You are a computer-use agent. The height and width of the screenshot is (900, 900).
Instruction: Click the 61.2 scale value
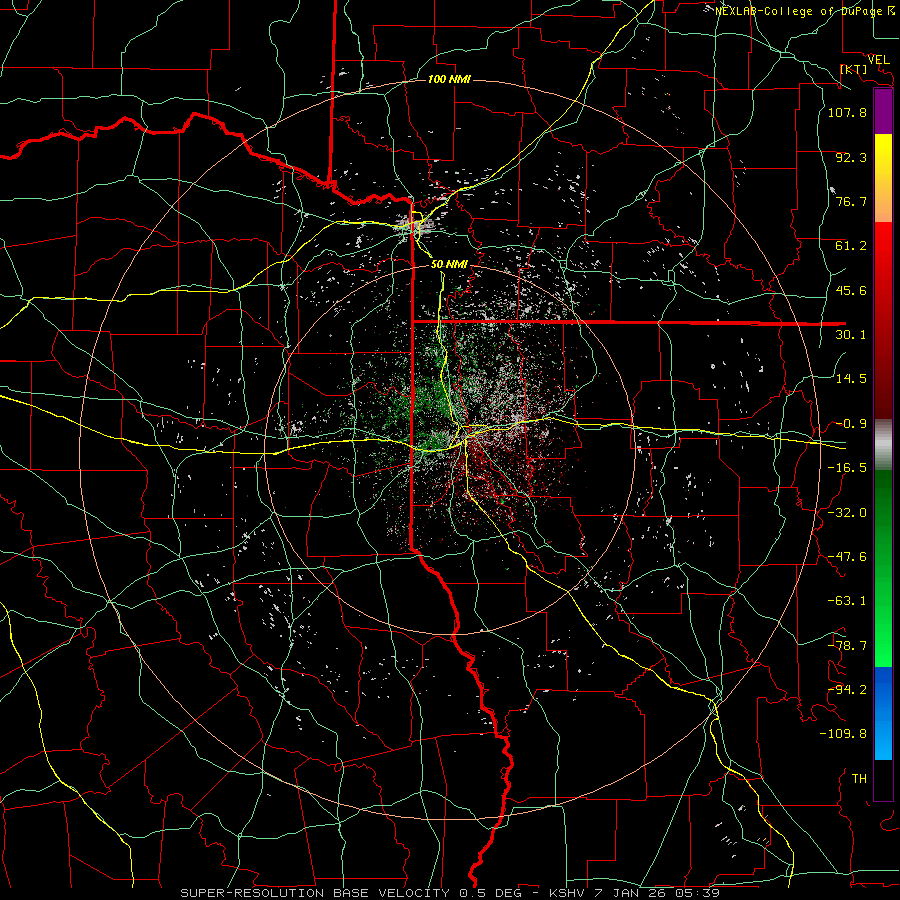[851, 246]
